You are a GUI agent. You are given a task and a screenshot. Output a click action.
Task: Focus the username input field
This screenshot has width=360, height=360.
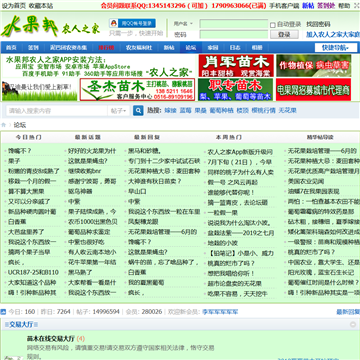point(234,24)
